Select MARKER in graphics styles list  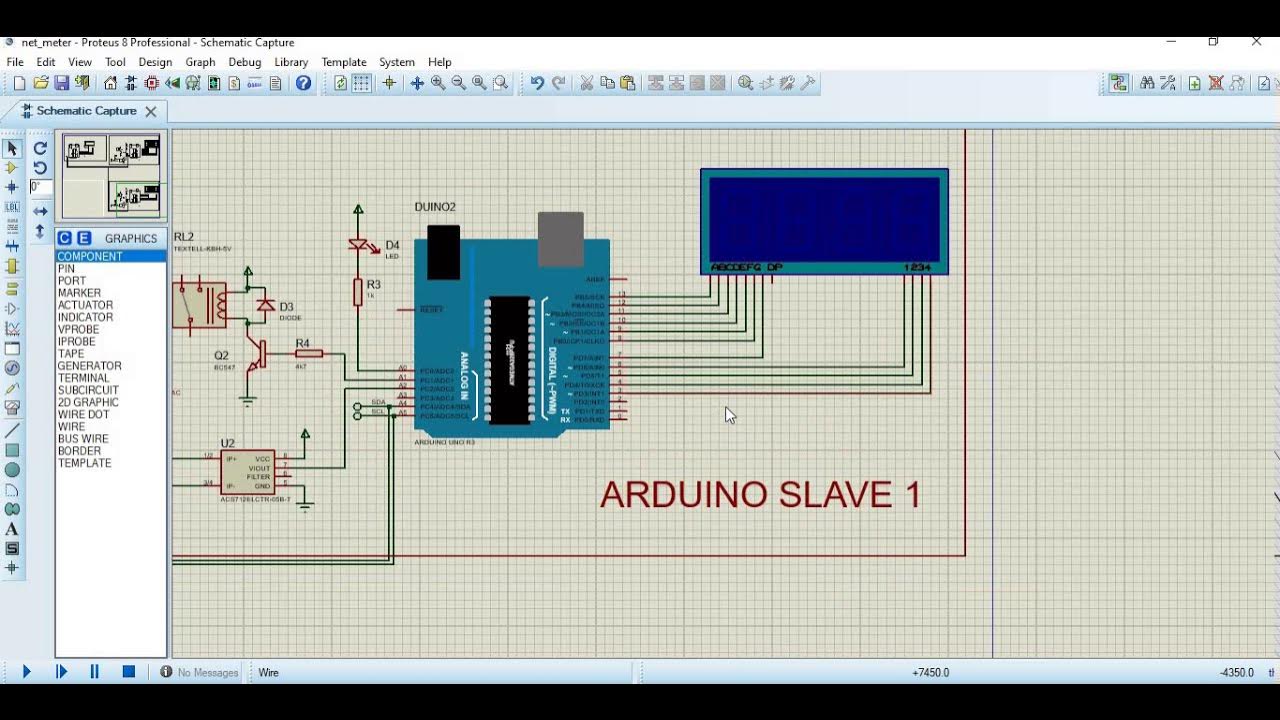coord(111,293)
